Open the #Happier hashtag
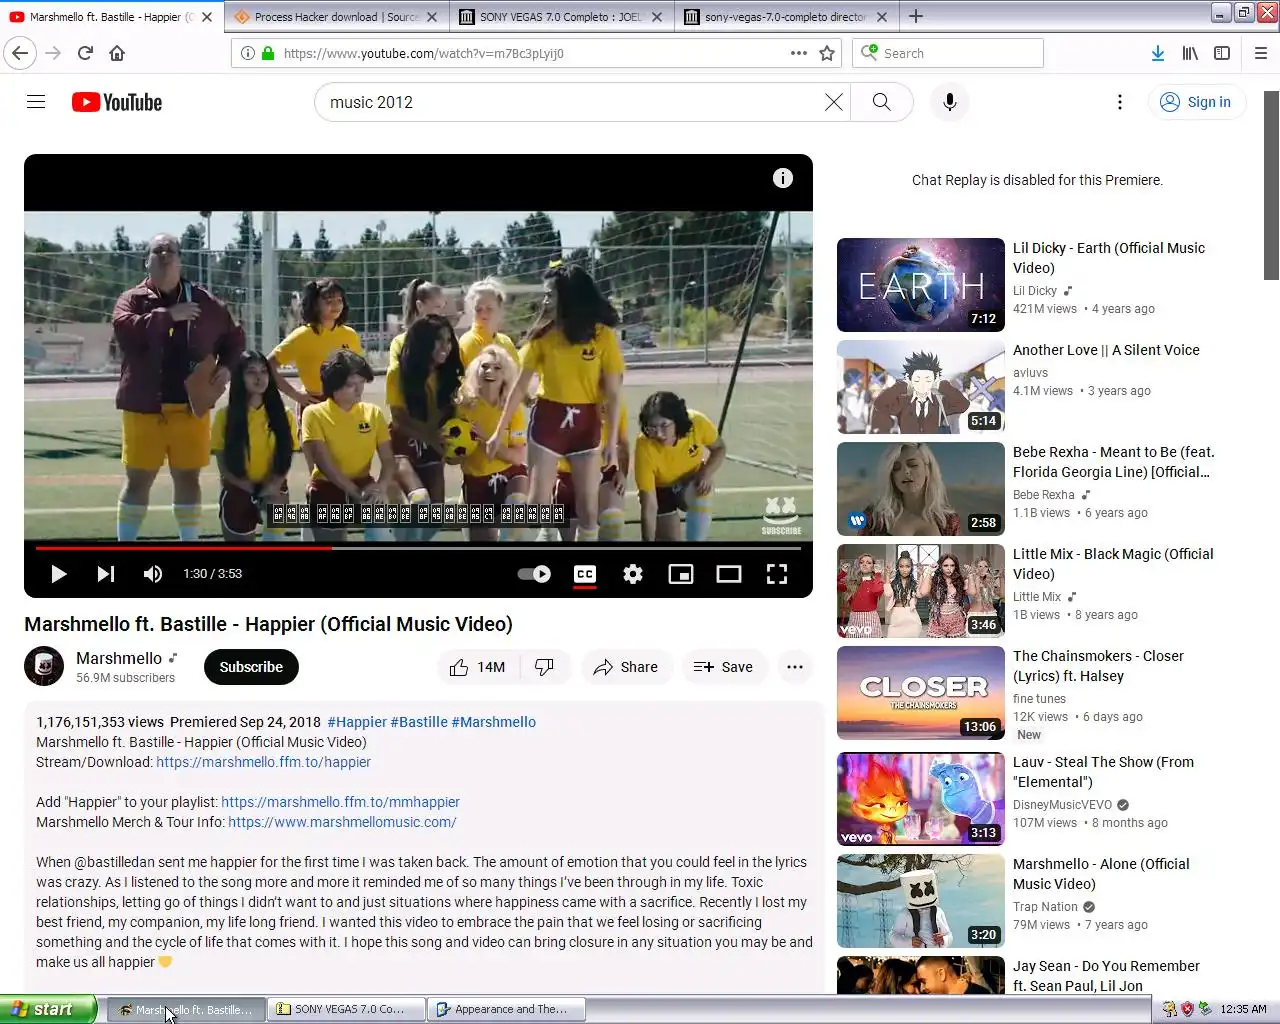Viewport: 1280px width, 1024px height. pos(357,722)
